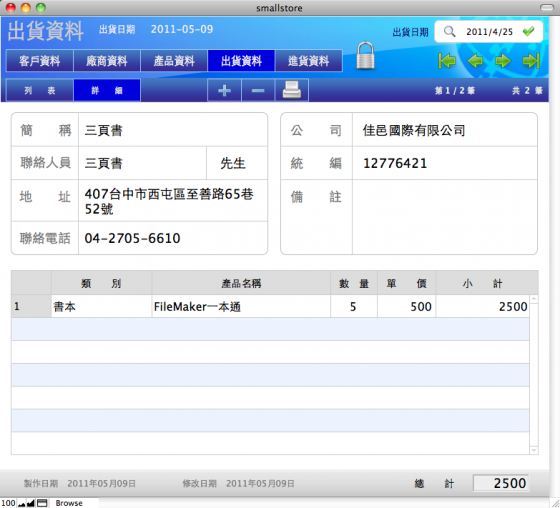Select the FileMaker一本通 product row
This screenshot has width=560, height=508.
tap(270, 307)
